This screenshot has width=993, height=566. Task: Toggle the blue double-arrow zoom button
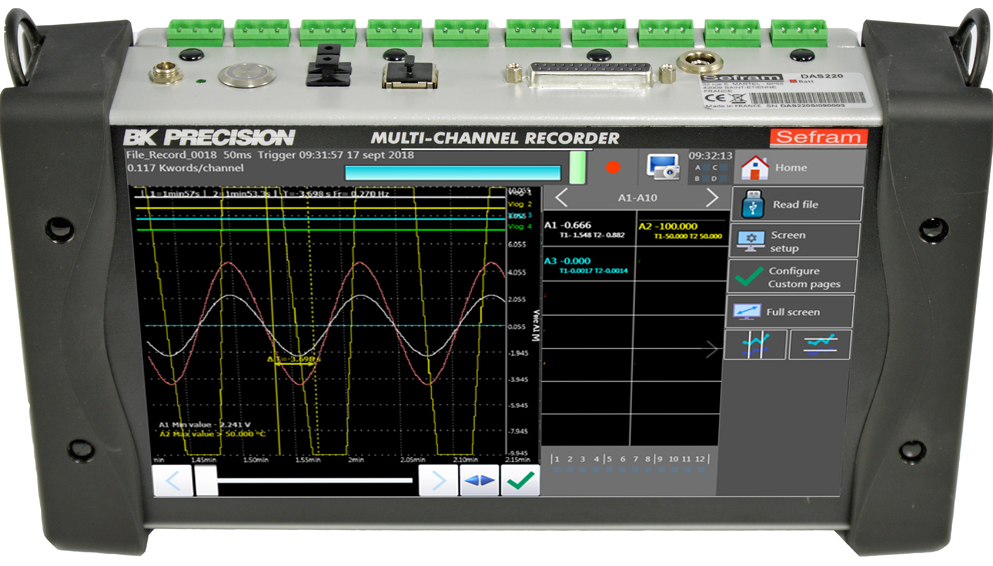(479, 481)
